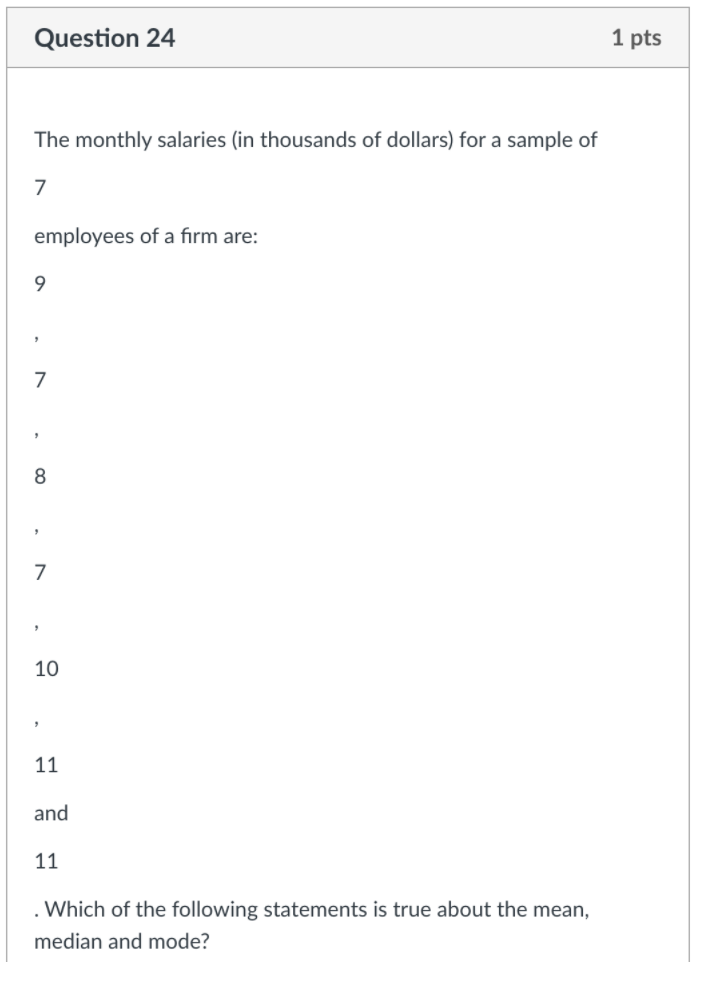712x998 pixels.
Task: Click the Question 24 heading
Action: click(x=104, y=38)
